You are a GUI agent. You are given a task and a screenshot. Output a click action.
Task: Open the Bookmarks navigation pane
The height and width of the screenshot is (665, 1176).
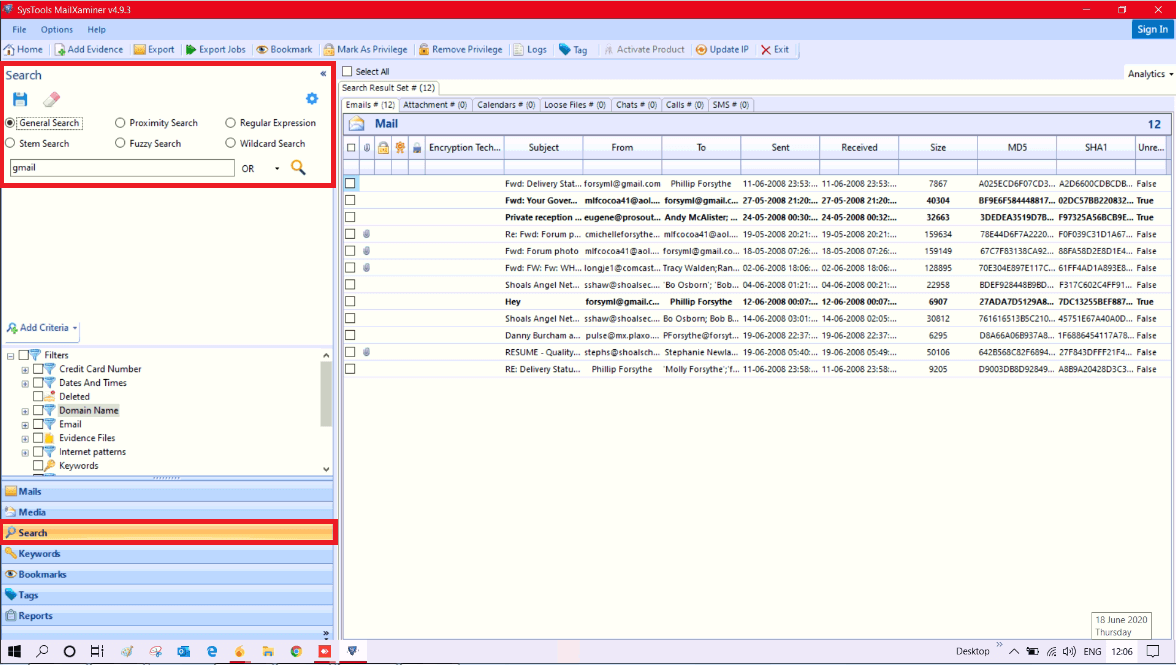(x=168, y=574)
